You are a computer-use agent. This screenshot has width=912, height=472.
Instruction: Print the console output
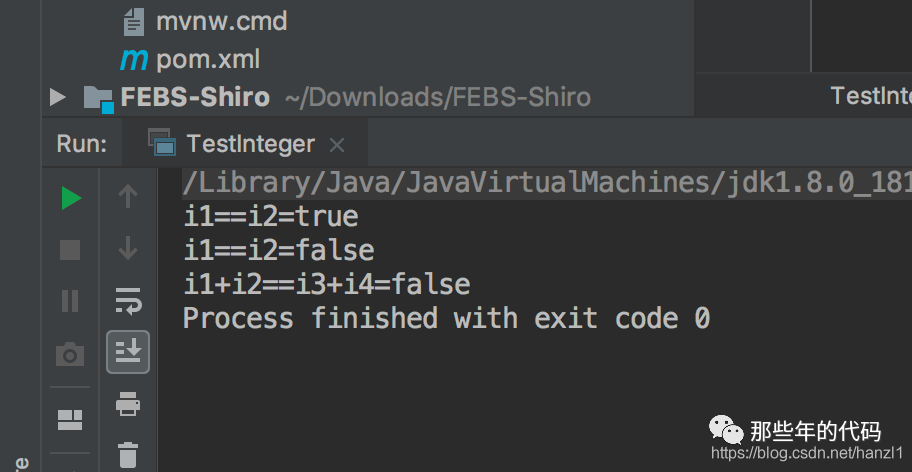pyautogui.click(x=128, y=403)
